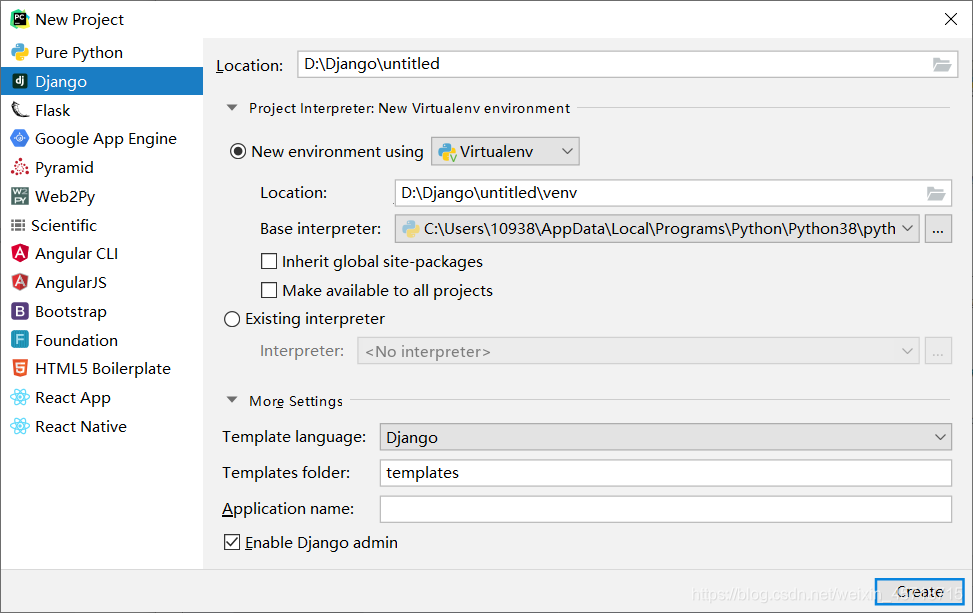The height and width of the screenshot is (613, 973).
Task: Open the Virtualenv environment type dropdown
Action: coord(505,152)
